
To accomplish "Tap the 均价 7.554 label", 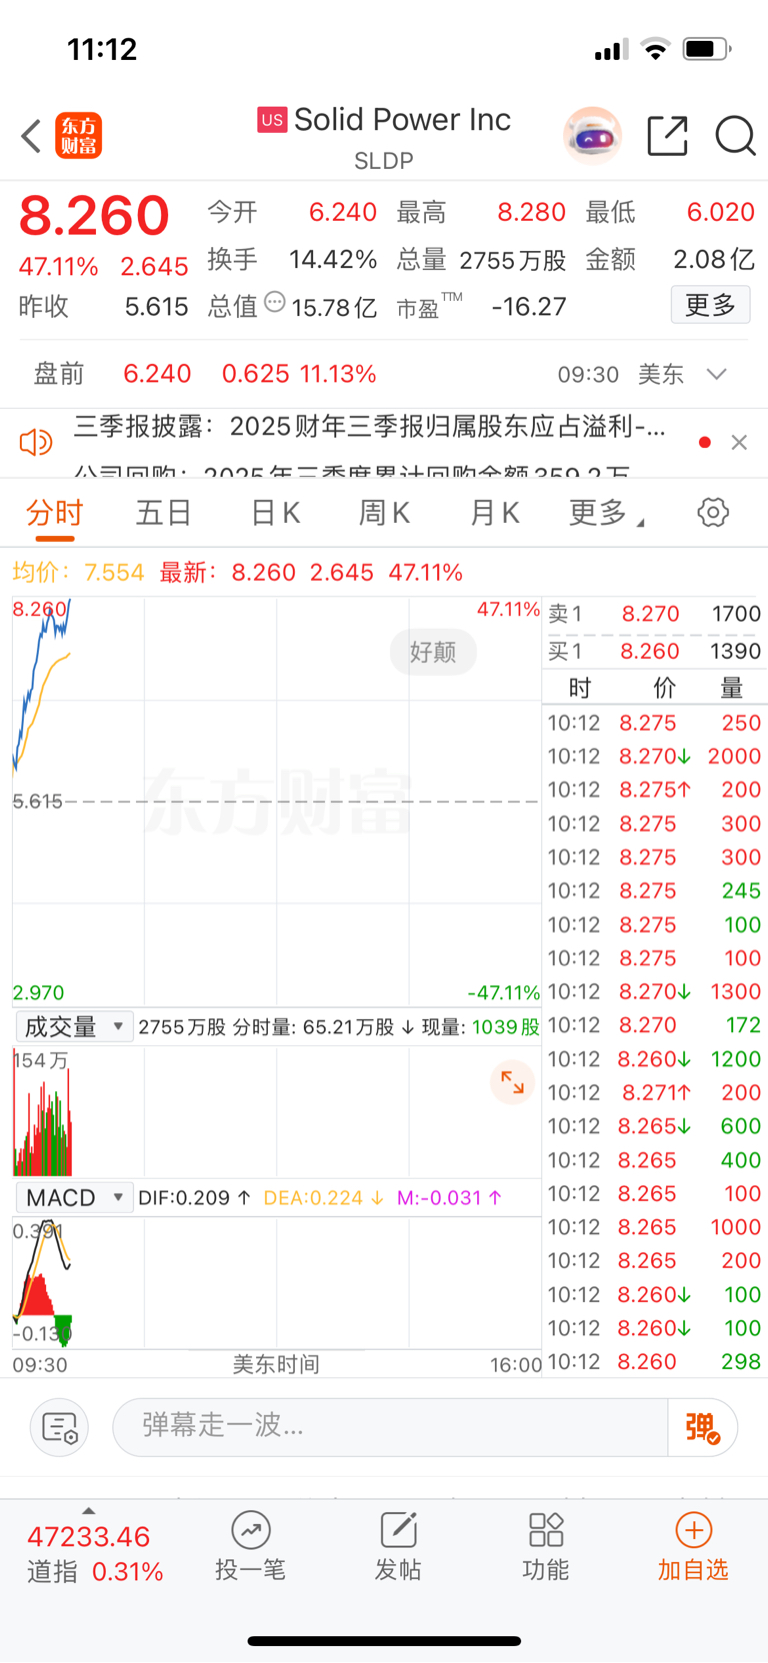I will 78,572.
